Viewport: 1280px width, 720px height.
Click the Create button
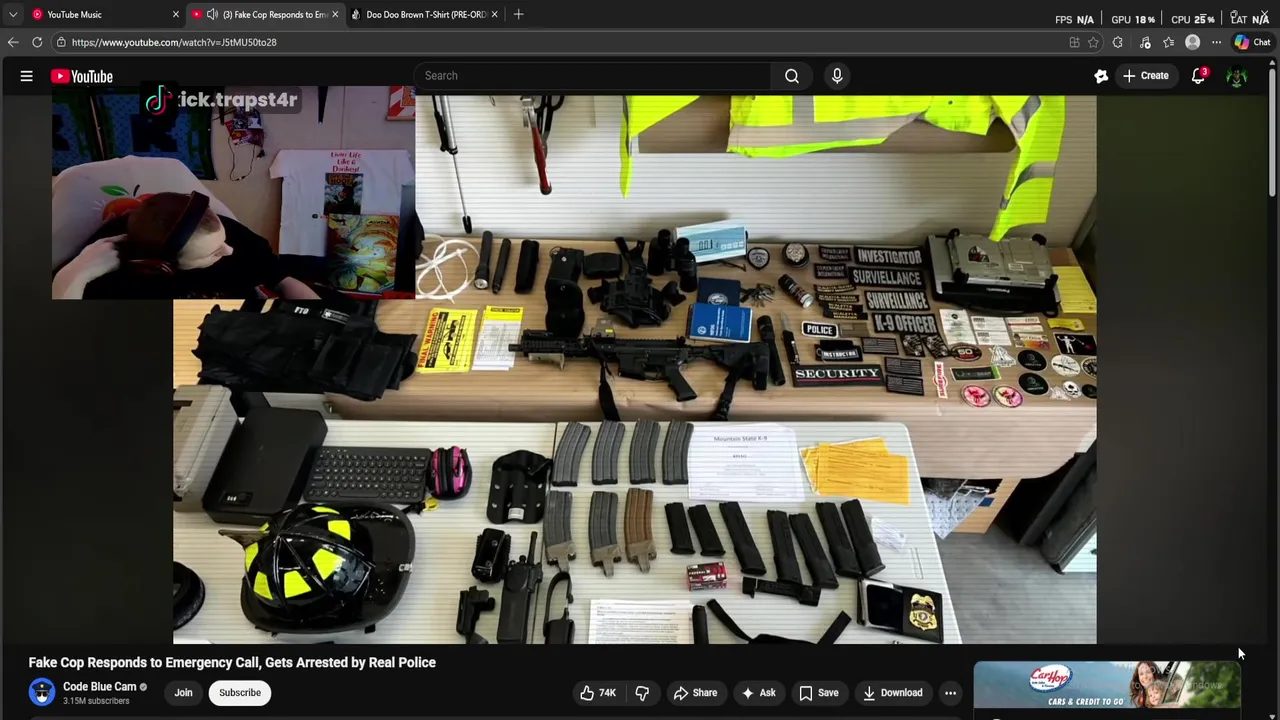click(1145, 76)
